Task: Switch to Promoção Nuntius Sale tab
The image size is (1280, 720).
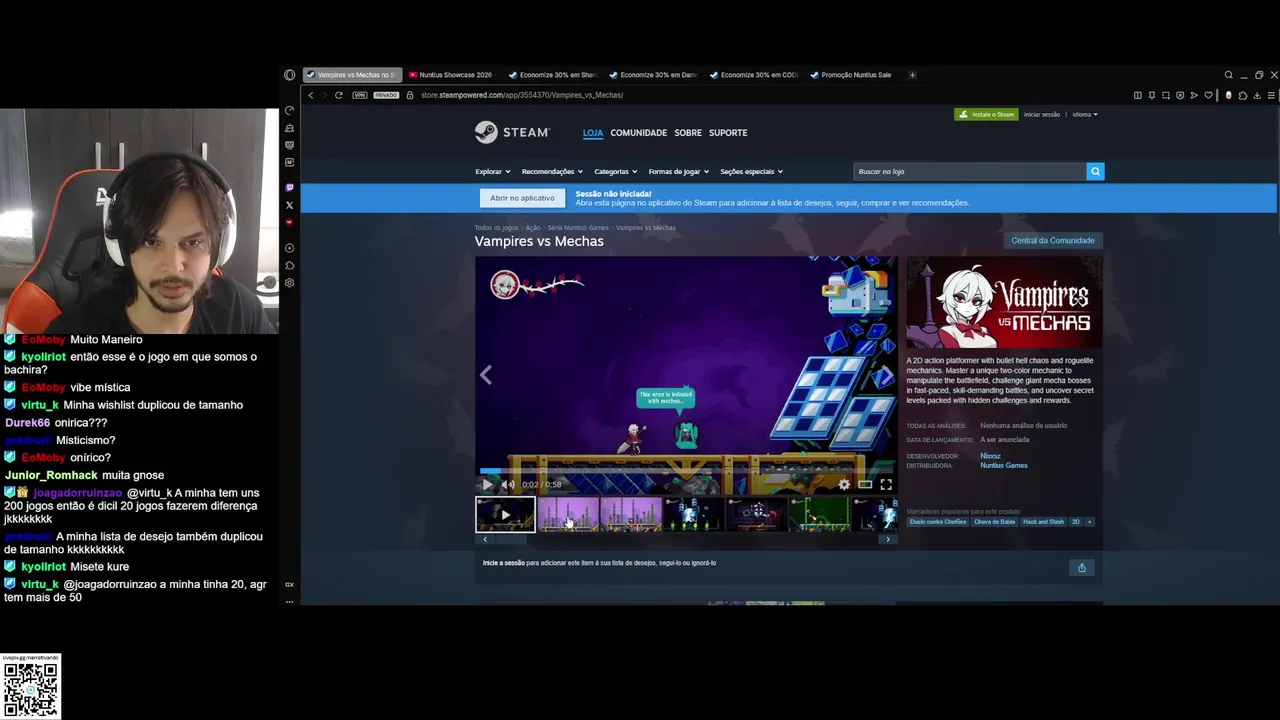Action: pyautogui.click(x=851, y=75)
